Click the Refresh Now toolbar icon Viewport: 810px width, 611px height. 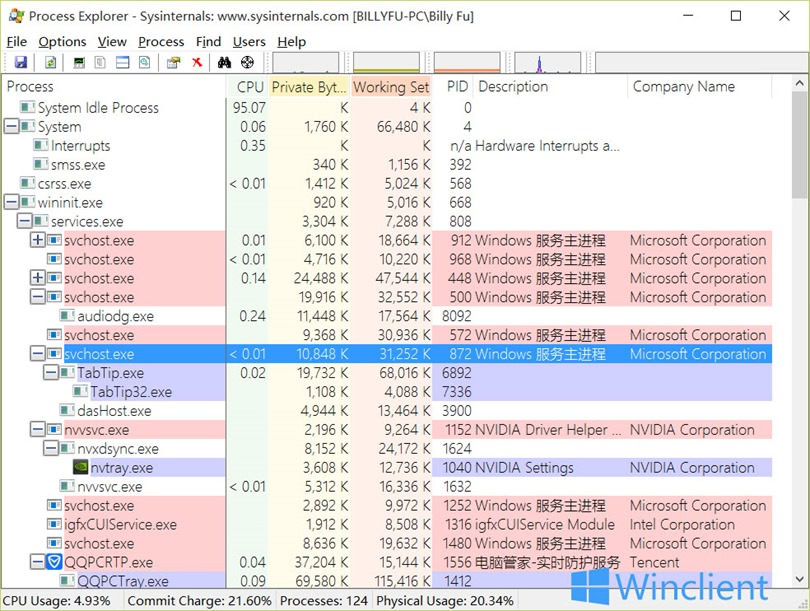point(50,62)
